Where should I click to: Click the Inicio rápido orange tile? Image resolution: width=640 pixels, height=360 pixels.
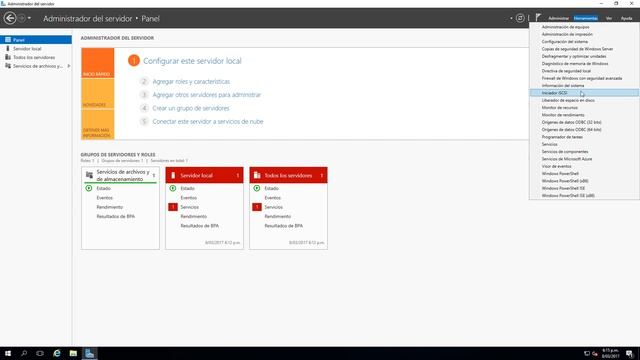pos(98,63)
